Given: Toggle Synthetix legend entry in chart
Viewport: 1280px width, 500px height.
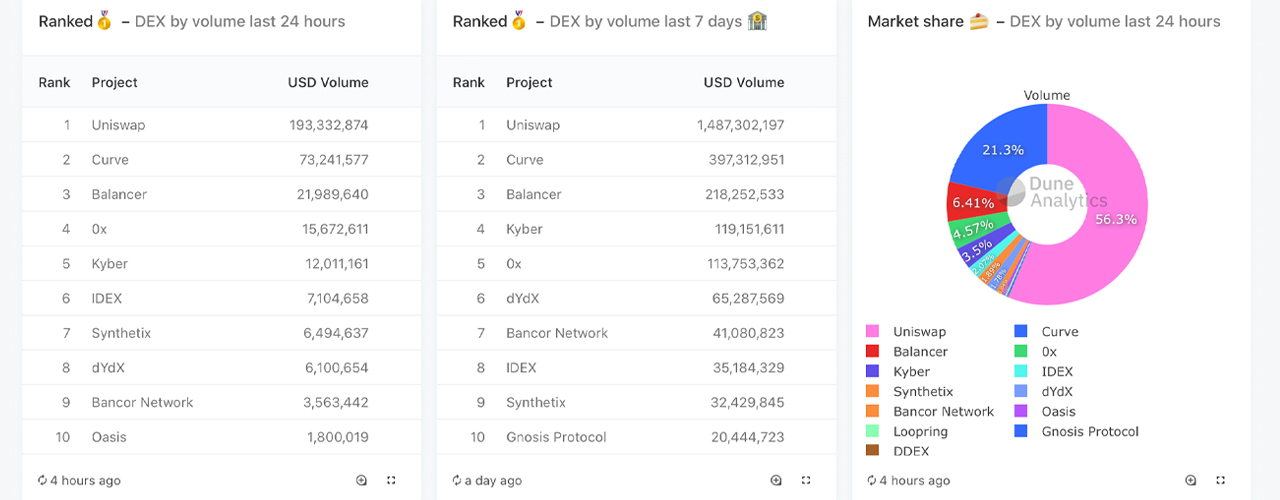Looking at the screenshot, I should (x=909, y=391).
